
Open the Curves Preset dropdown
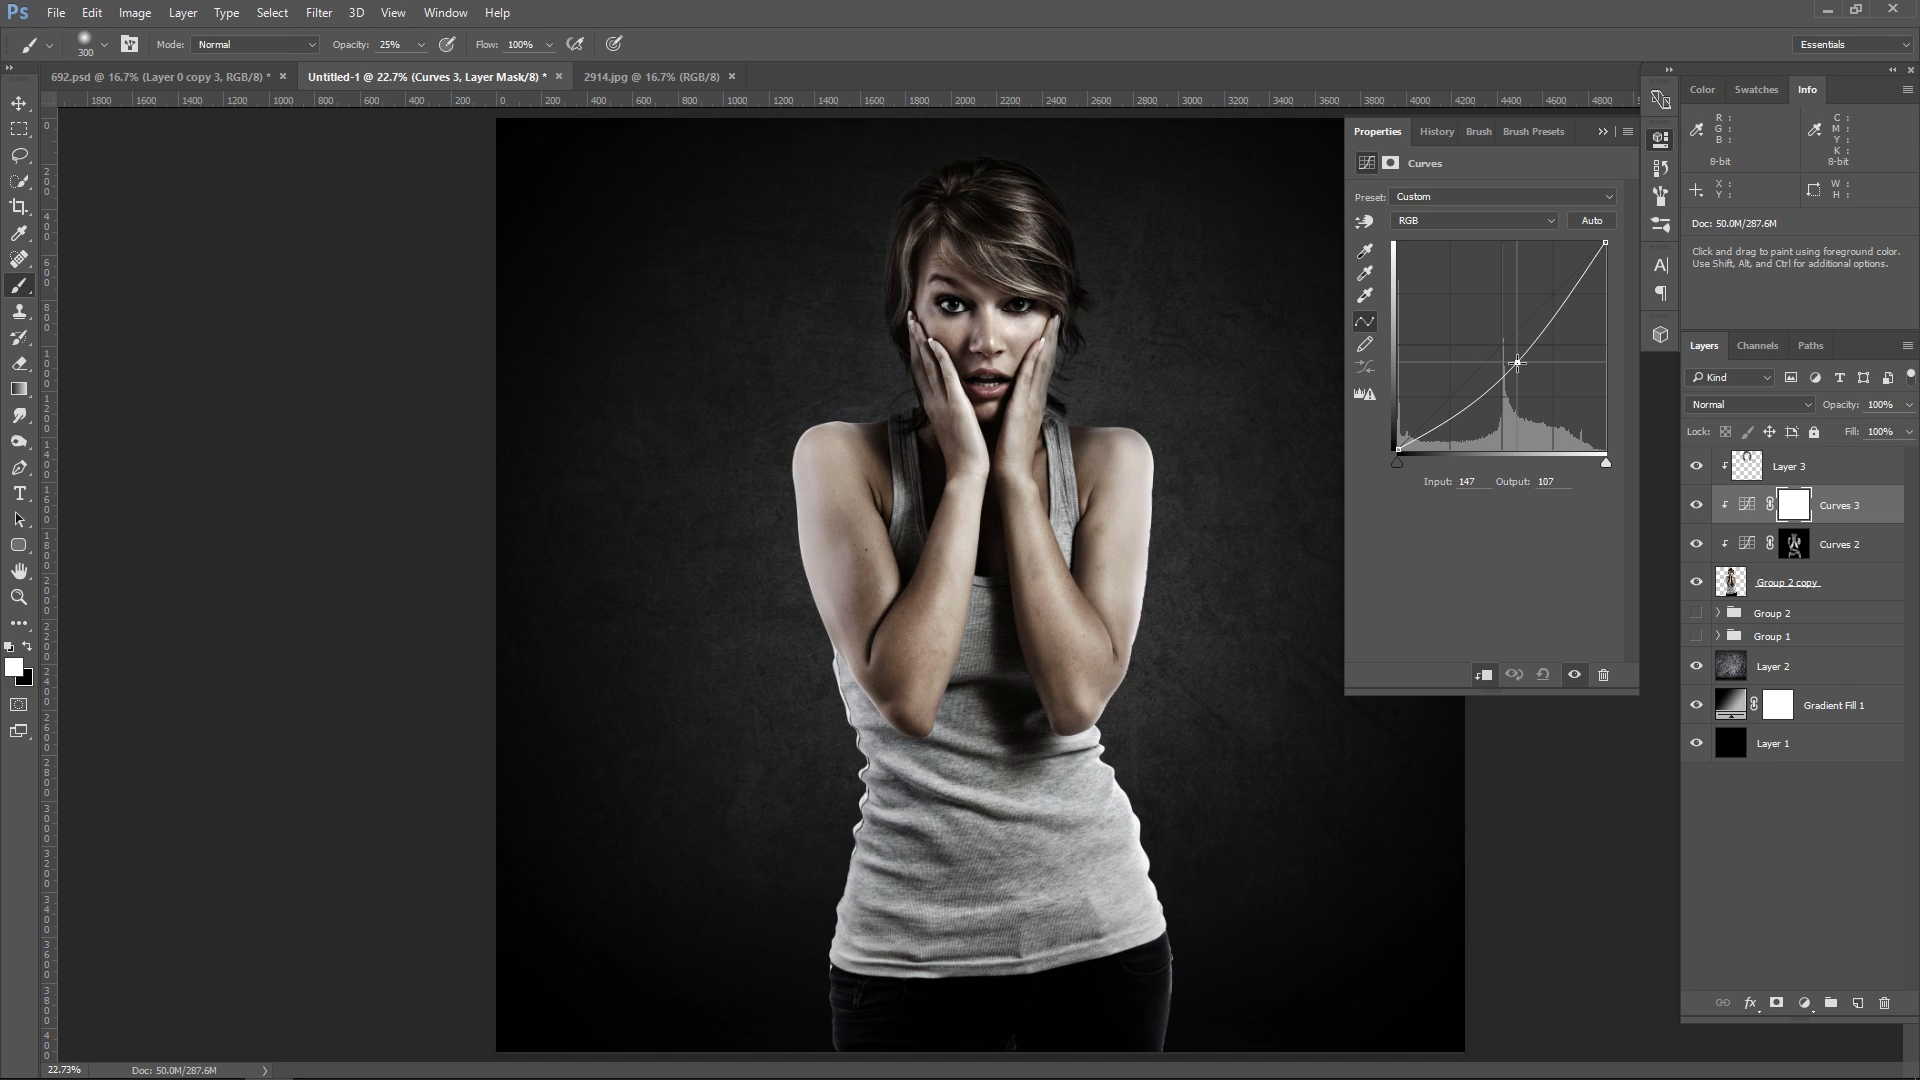[1504, 197]
